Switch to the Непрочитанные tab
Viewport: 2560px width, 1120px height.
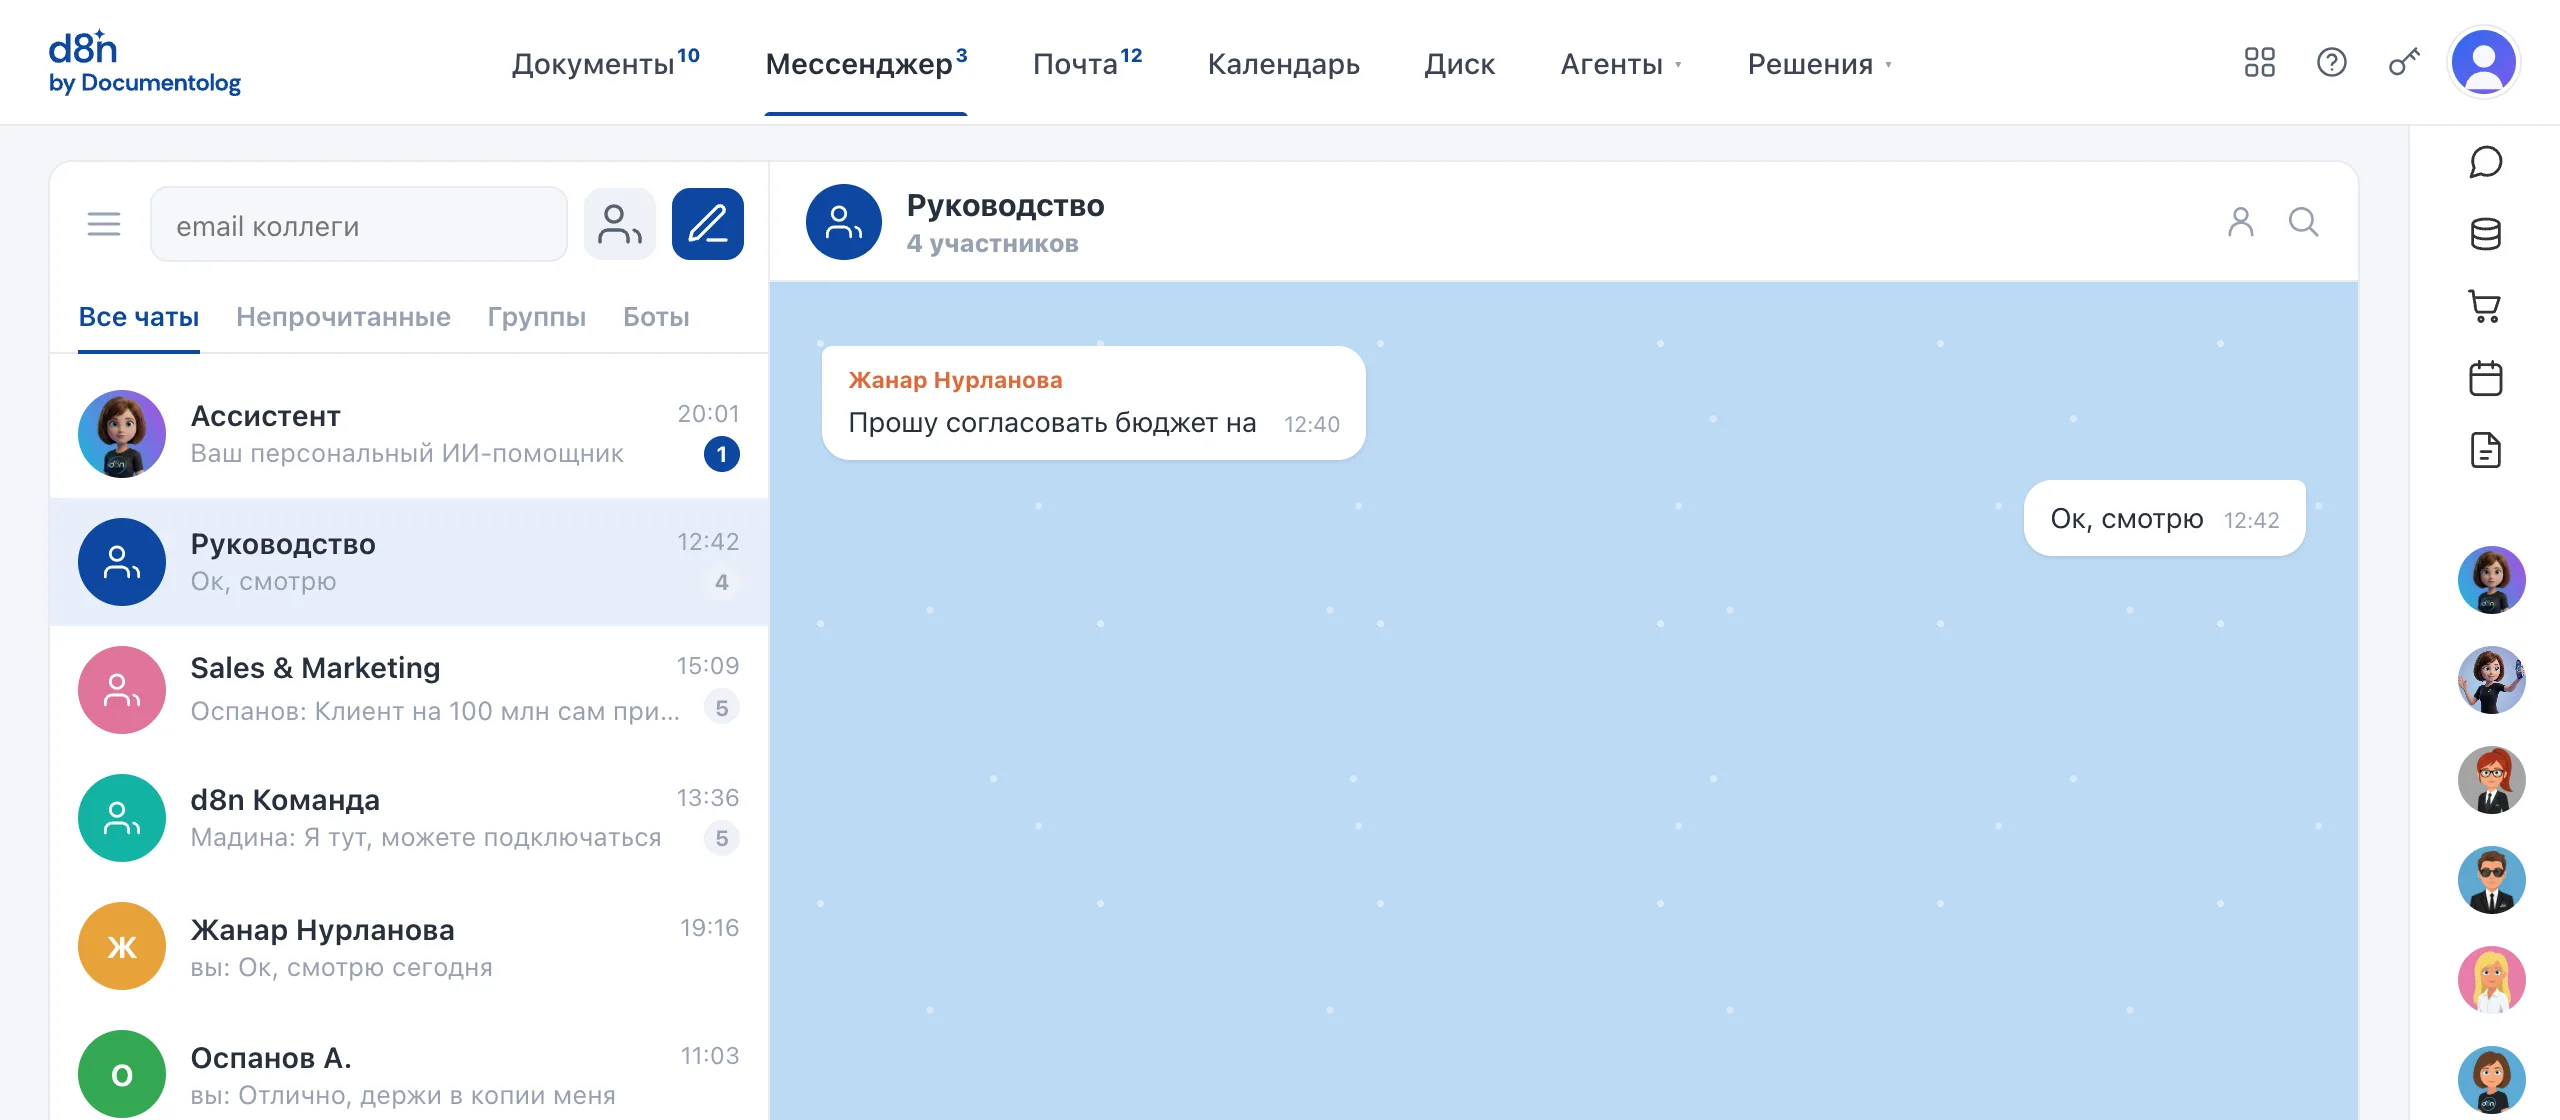(x=343, y=317)
